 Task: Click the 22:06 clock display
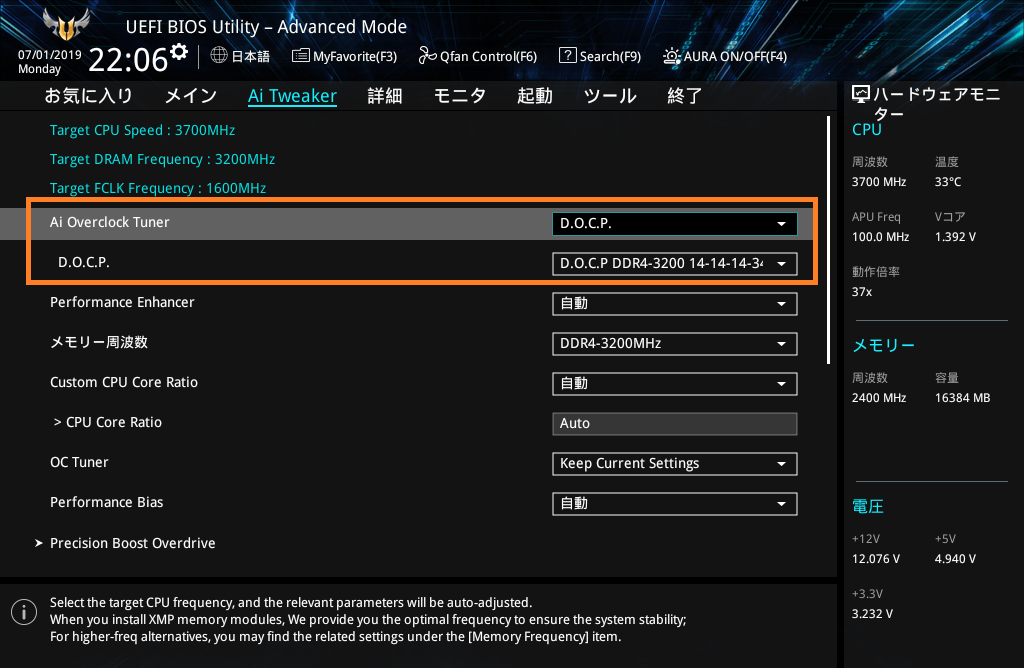tap(128, 60)
